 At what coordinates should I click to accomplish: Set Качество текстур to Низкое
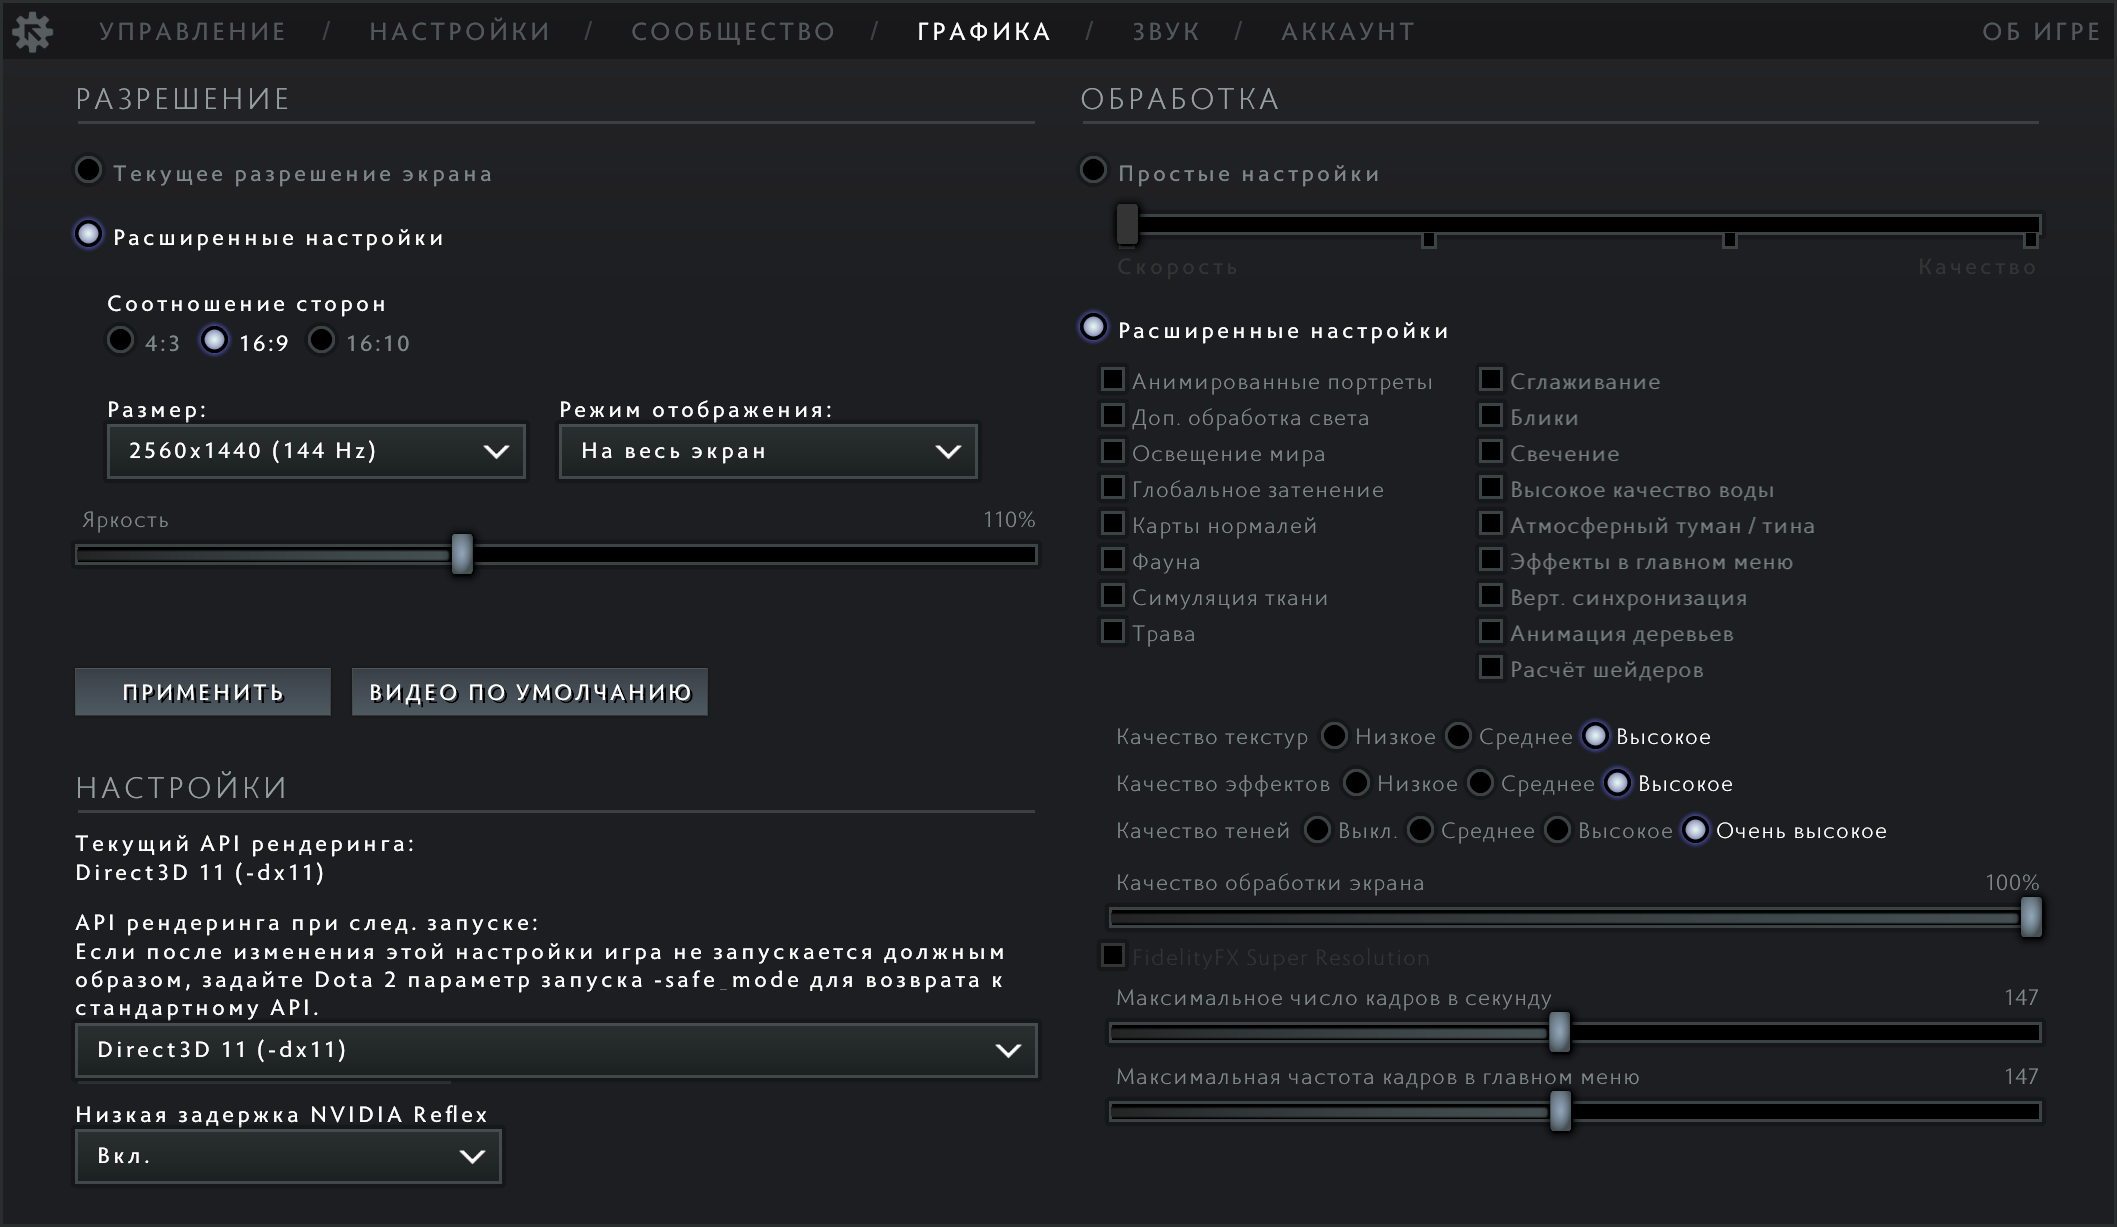1334,736
